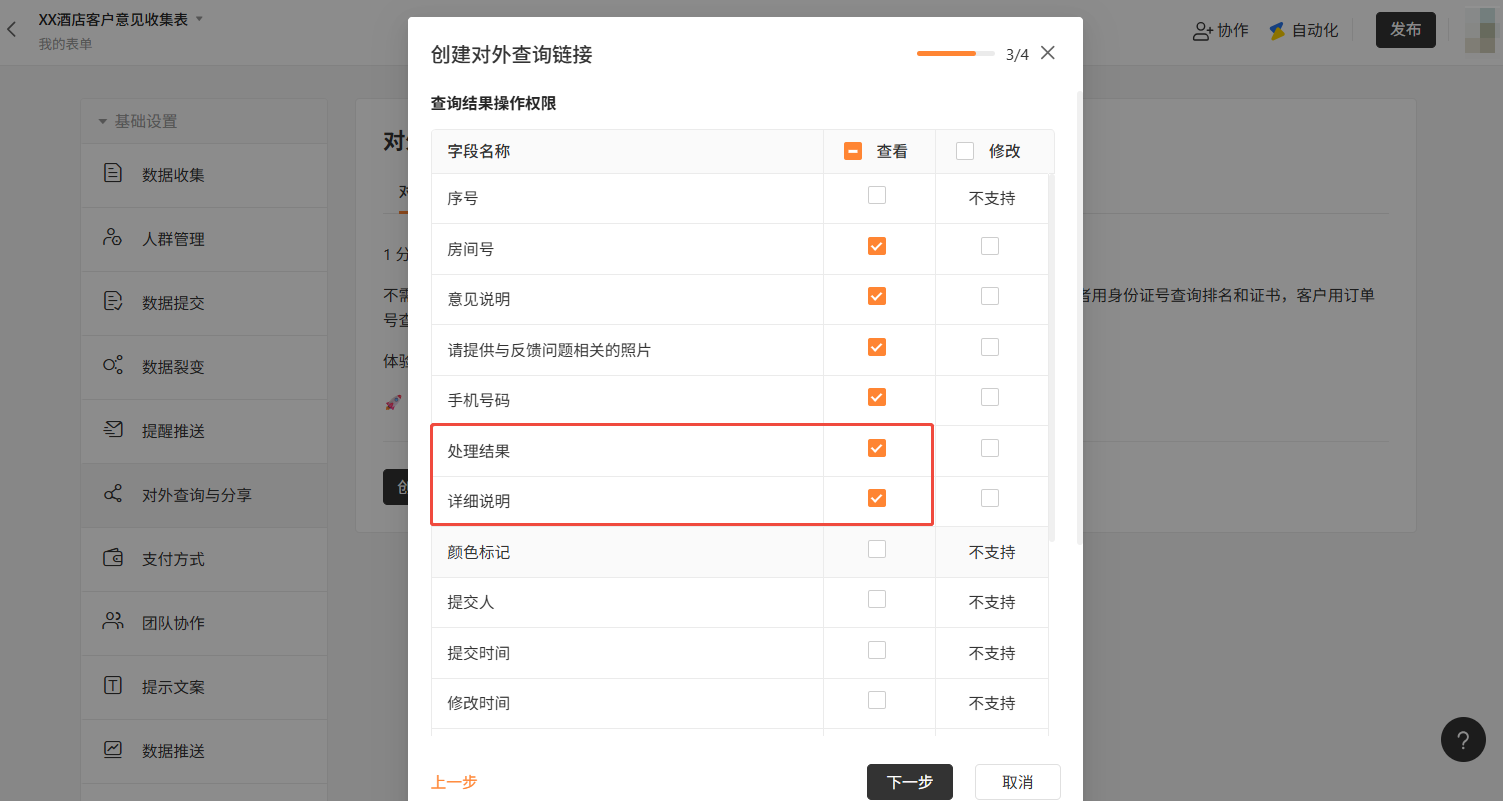Open the 团队协作 sidebar item

click(172, 623)
